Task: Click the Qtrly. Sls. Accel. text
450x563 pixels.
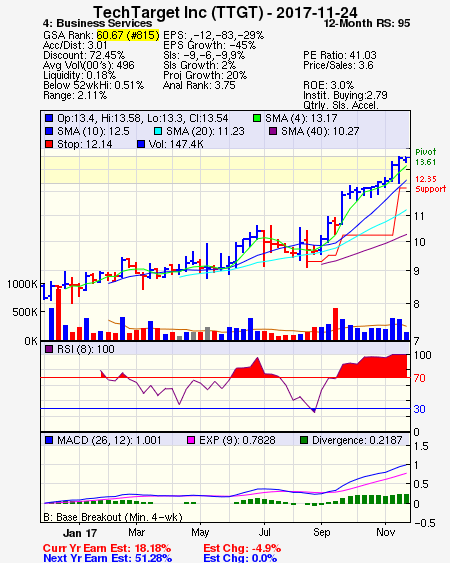Action: 341,105
